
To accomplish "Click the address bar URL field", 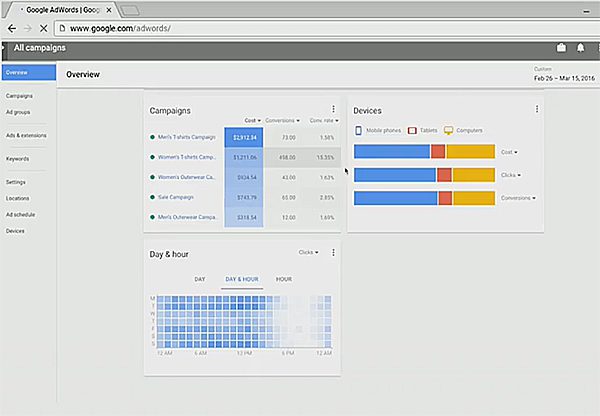I will click(x=327, y=28).
